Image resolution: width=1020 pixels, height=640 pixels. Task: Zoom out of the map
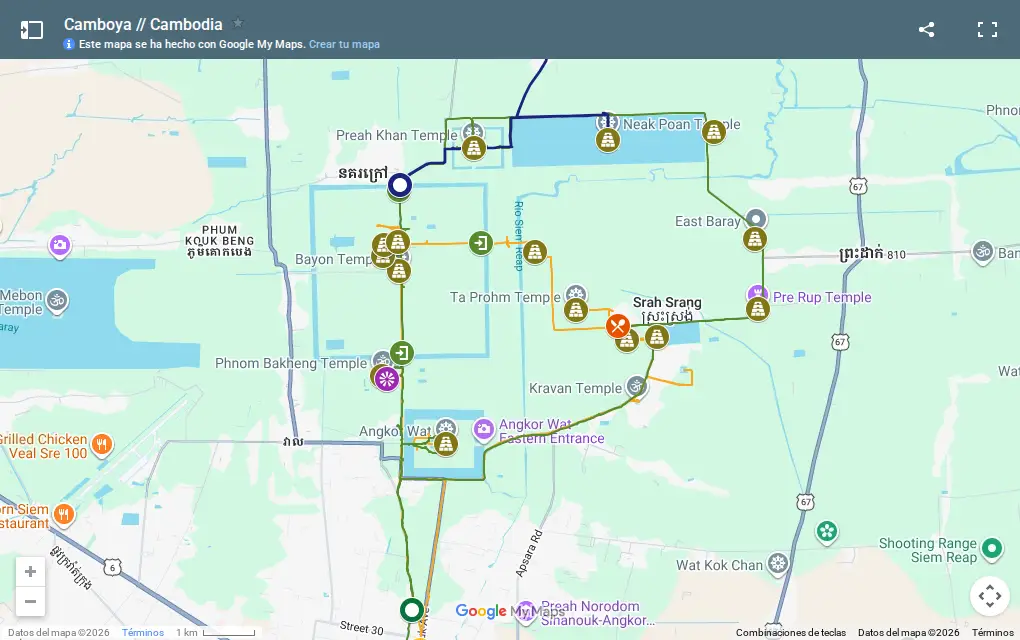click(30, 601)
